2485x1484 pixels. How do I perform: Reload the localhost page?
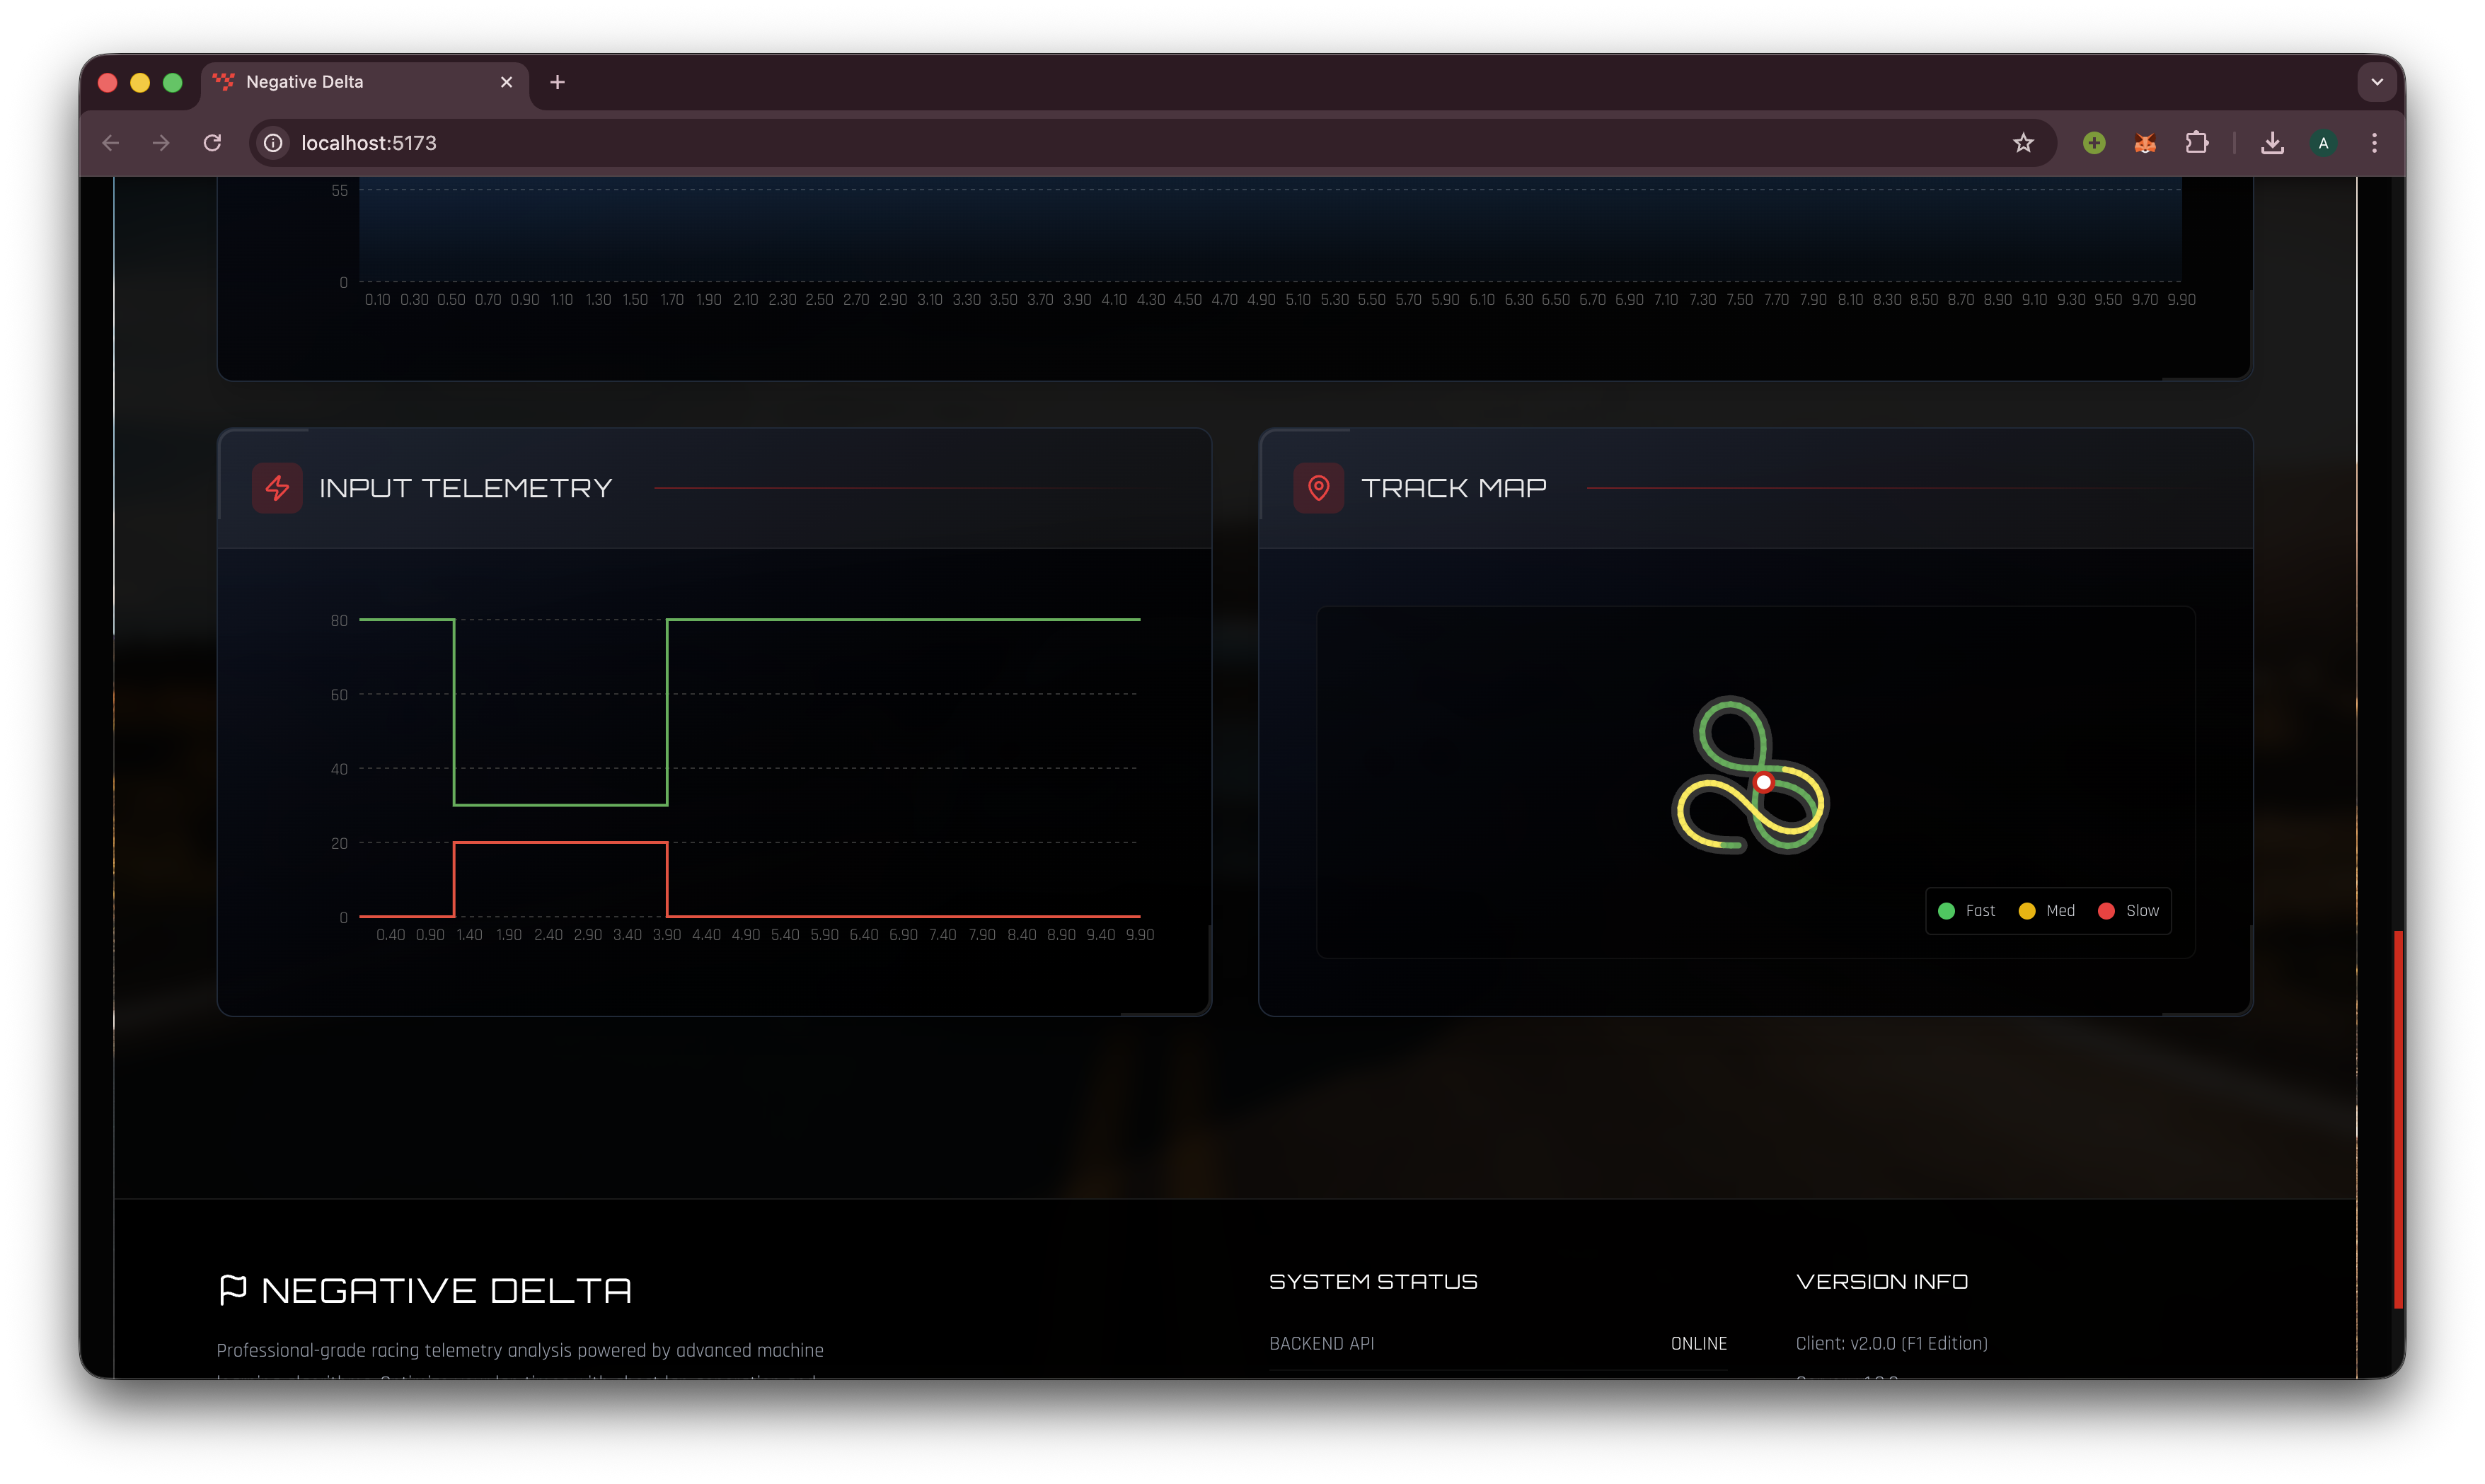click(x=212, y=143)
